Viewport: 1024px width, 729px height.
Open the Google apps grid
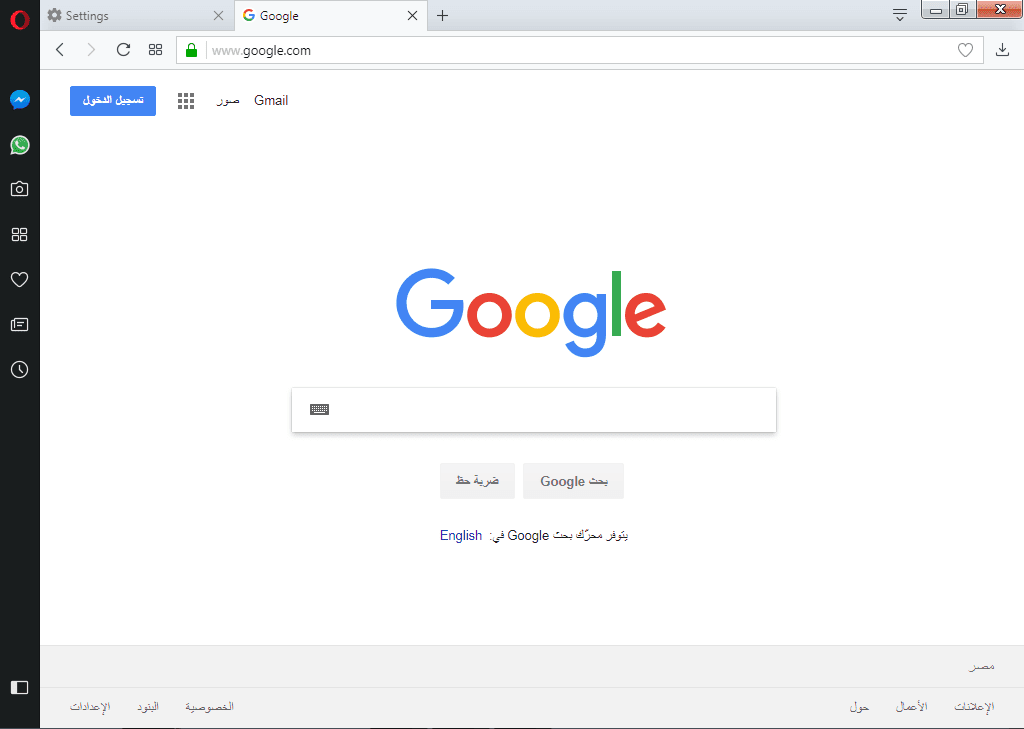click(x=186, y=101)
